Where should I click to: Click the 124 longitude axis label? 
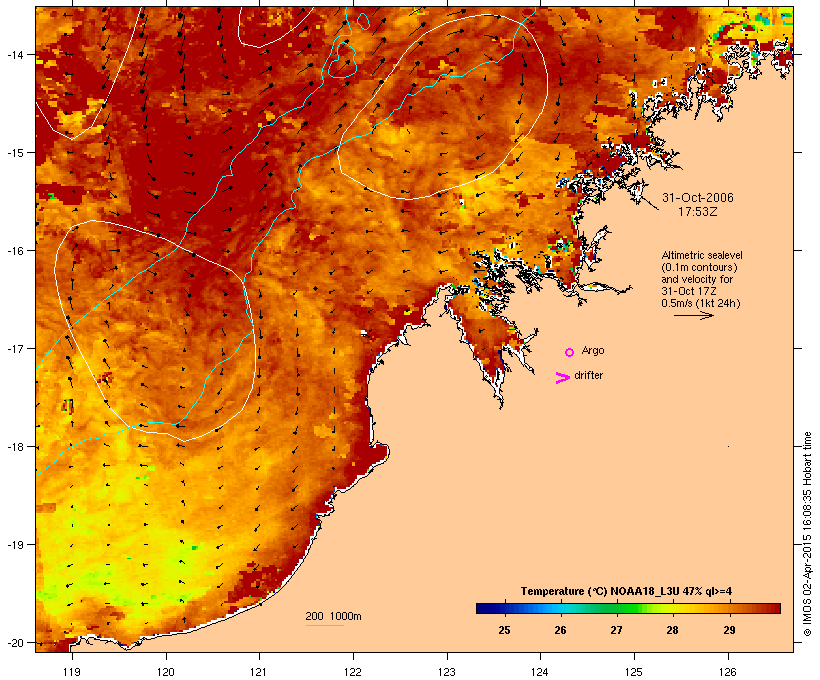(x=540, y=672)
